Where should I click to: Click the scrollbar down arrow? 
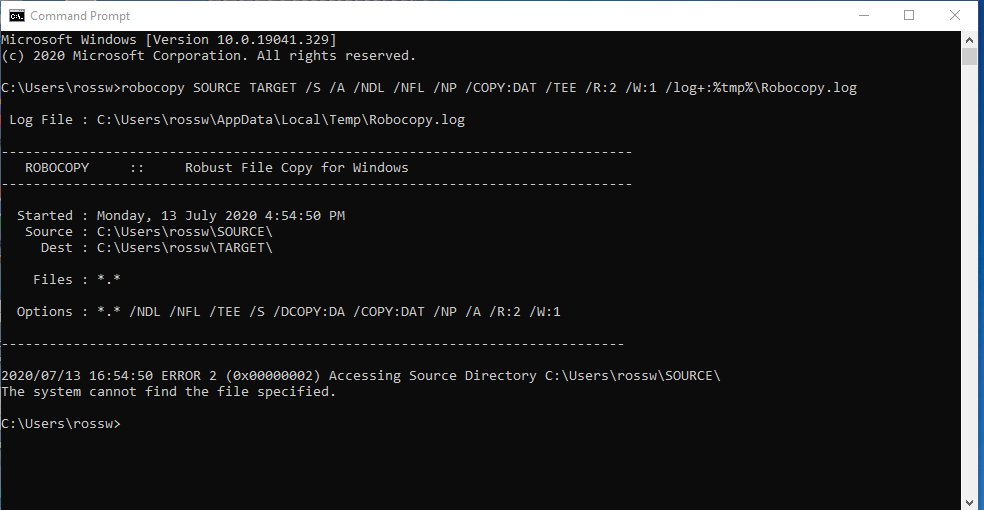point(969,501)
